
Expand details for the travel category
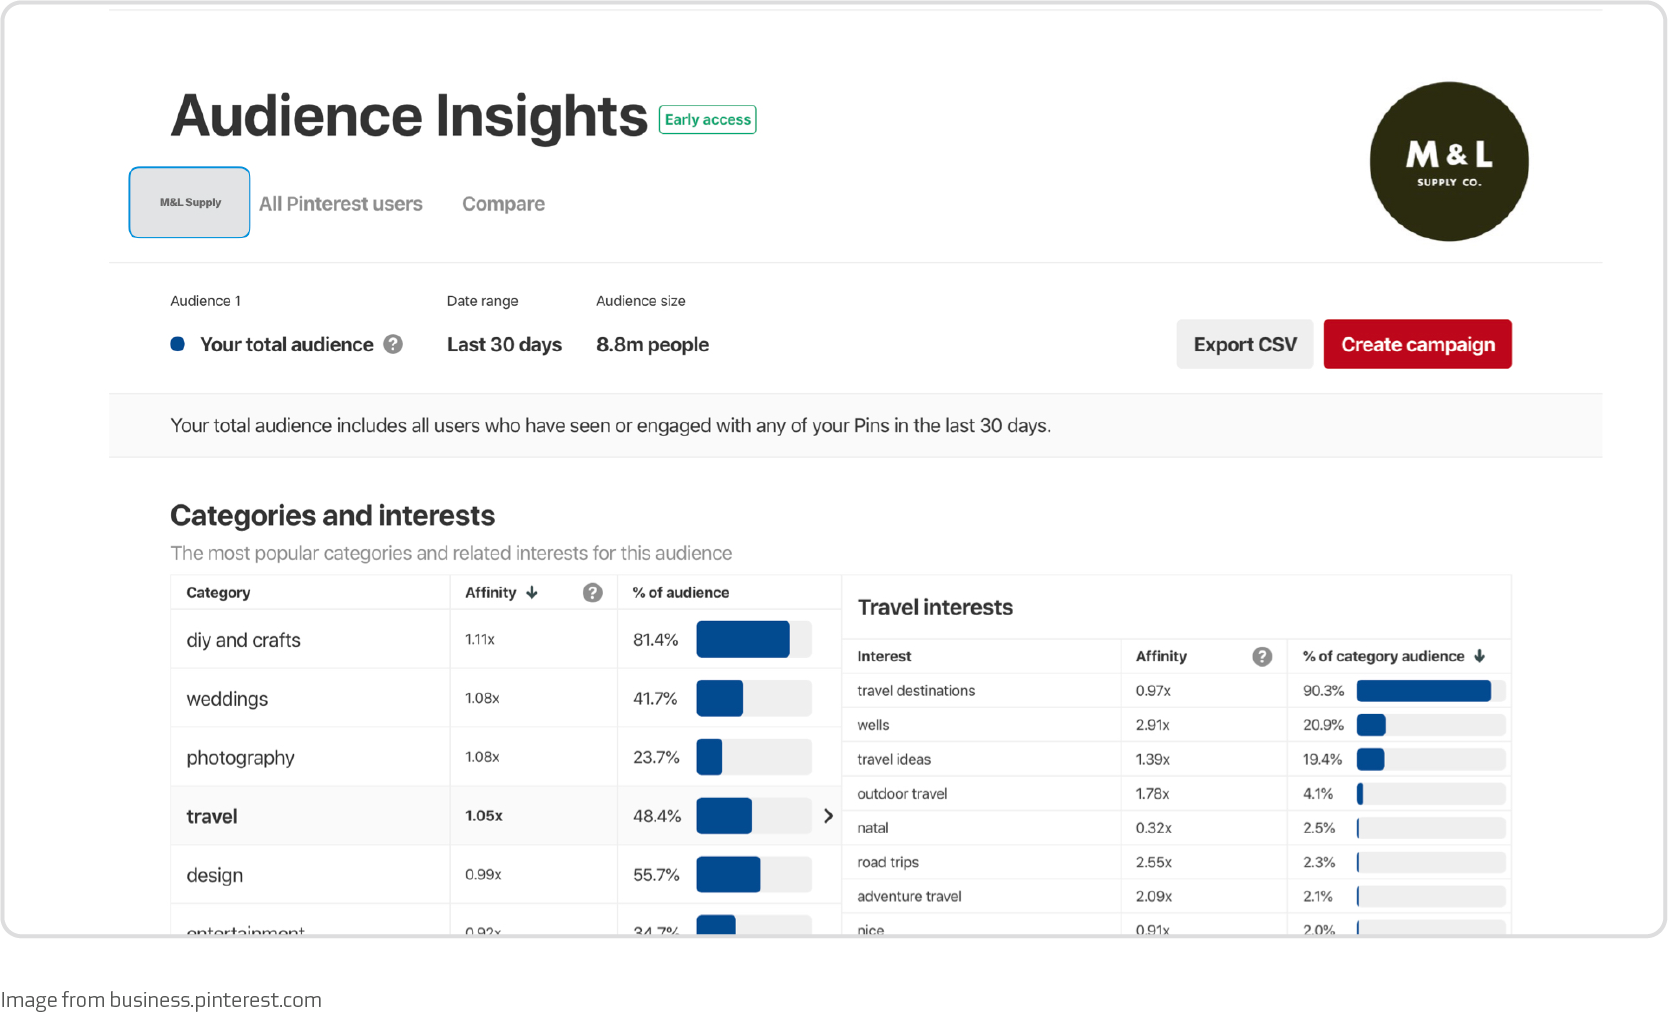(x=828, y=815)
